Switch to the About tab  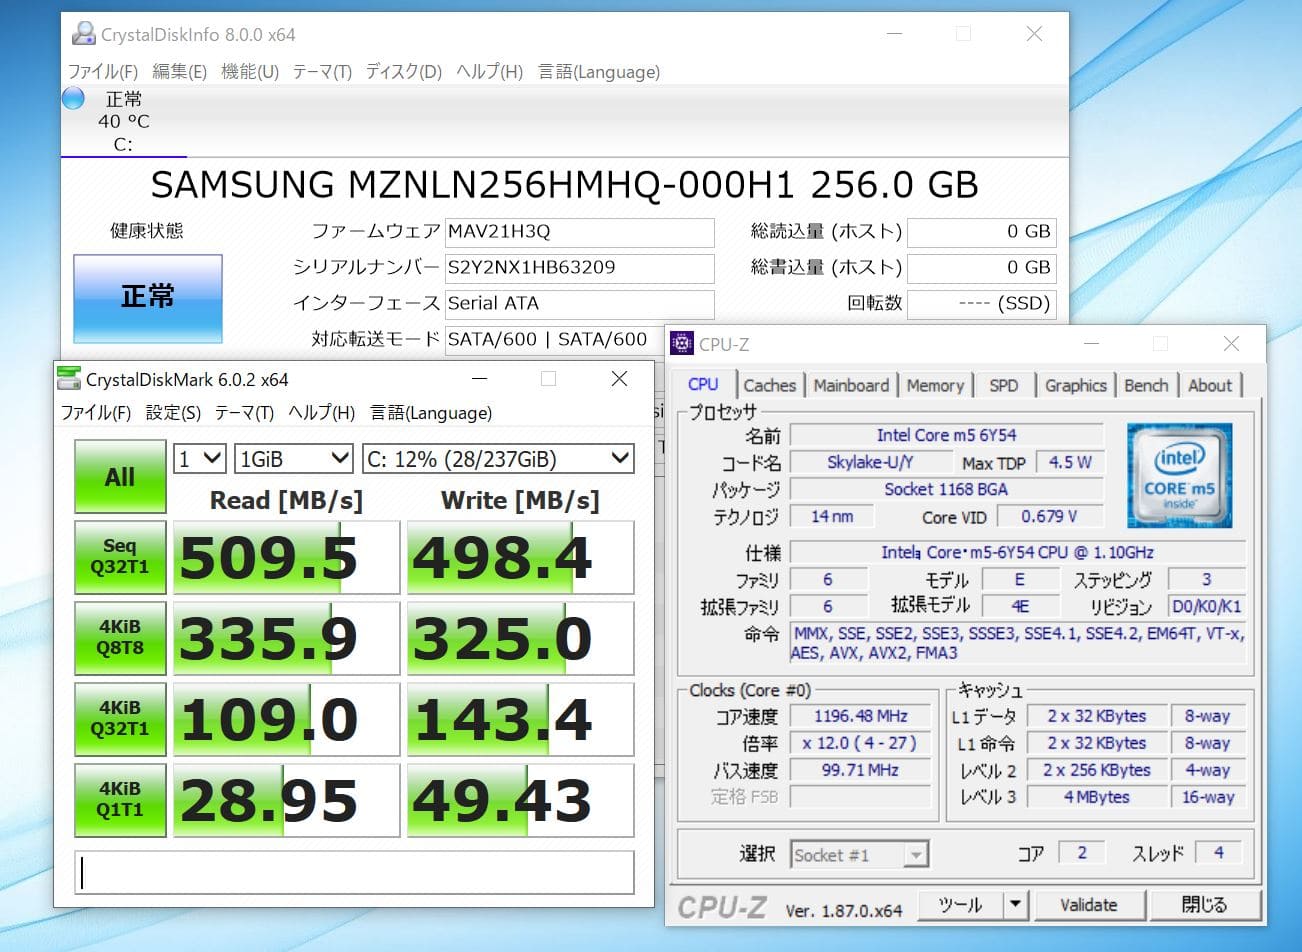point(1210,385)
